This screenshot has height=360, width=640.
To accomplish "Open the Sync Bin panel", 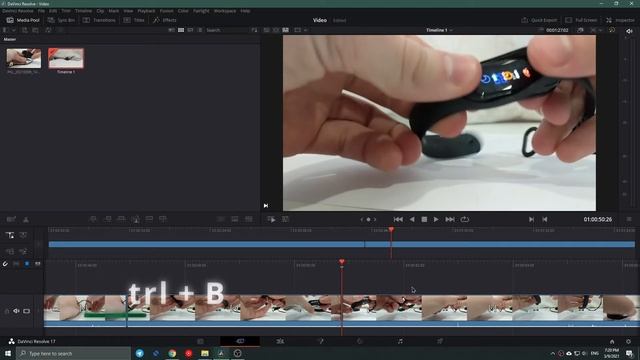I will pyautogui.click(x=61, y=20).
